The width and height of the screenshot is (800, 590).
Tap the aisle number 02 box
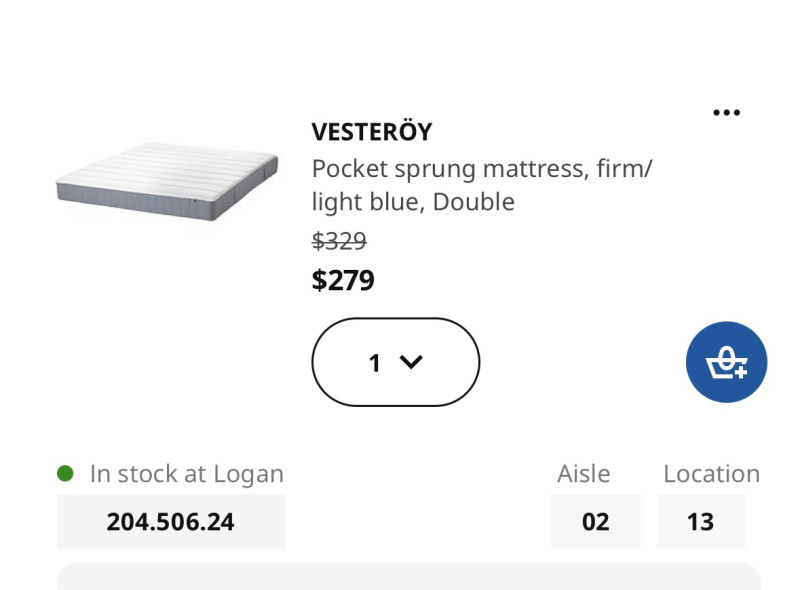coord(595,522)
